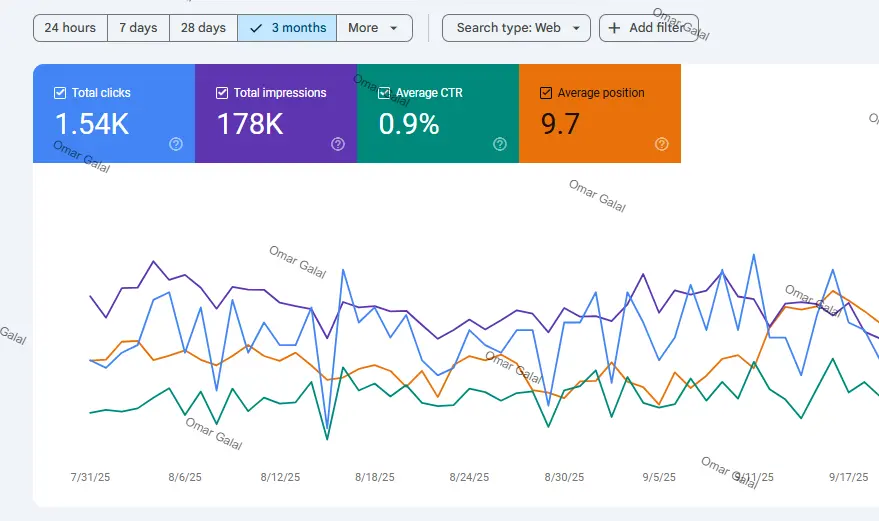Toggle the Total impressions checkbox
This screenshot has height=521, width=879.
tap(222, 93)
